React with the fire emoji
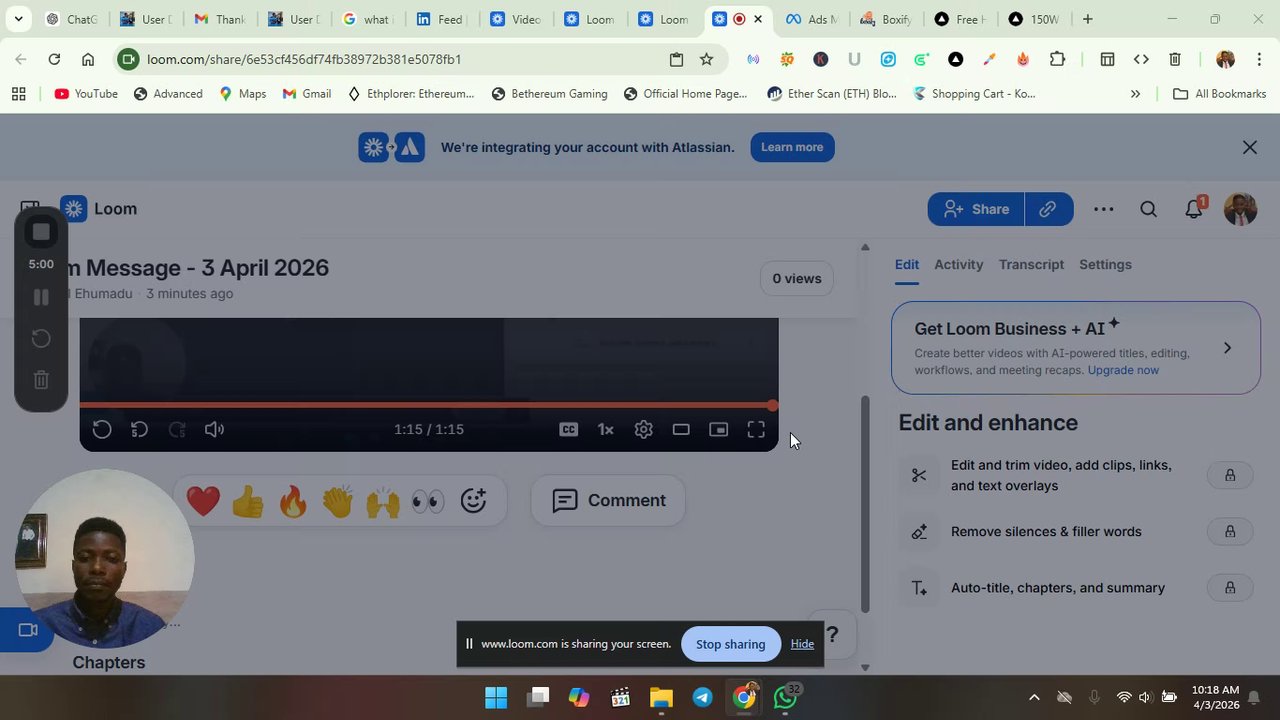Viewport: 1280px width, 720px height. pyautogui.click(x=293, y=500)
